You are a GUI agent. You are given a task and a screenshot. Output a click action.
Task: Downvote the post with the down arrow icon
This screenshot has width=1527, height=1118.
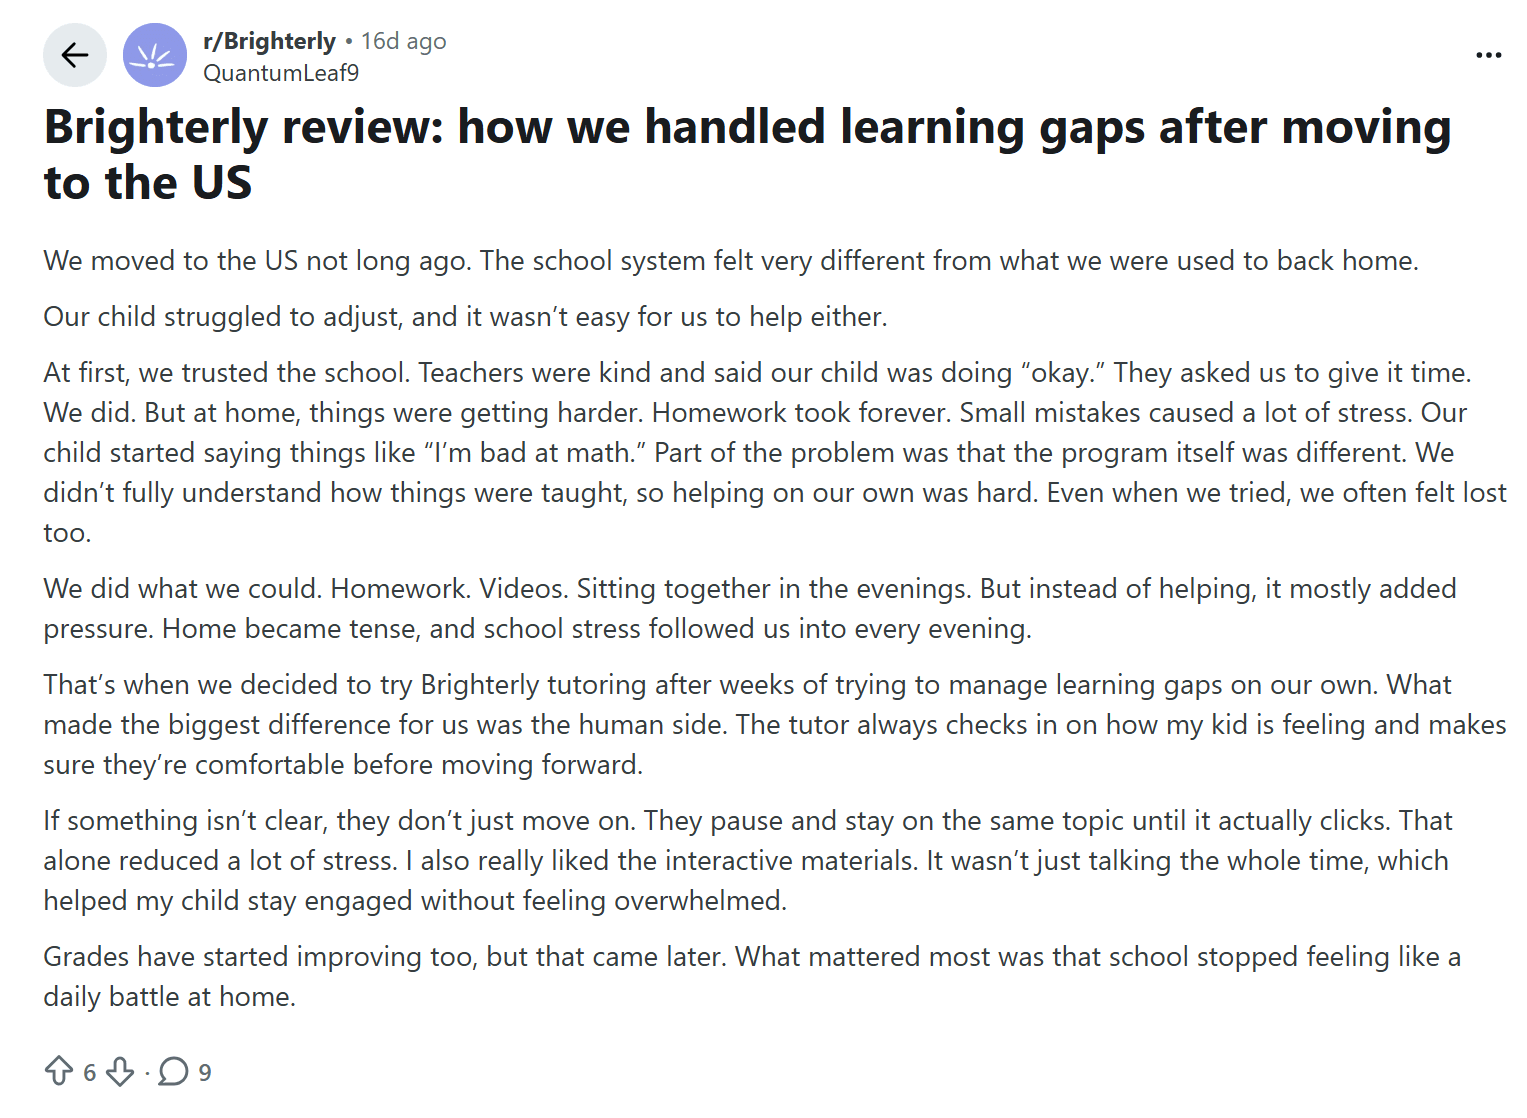[x=121, y=1071]
